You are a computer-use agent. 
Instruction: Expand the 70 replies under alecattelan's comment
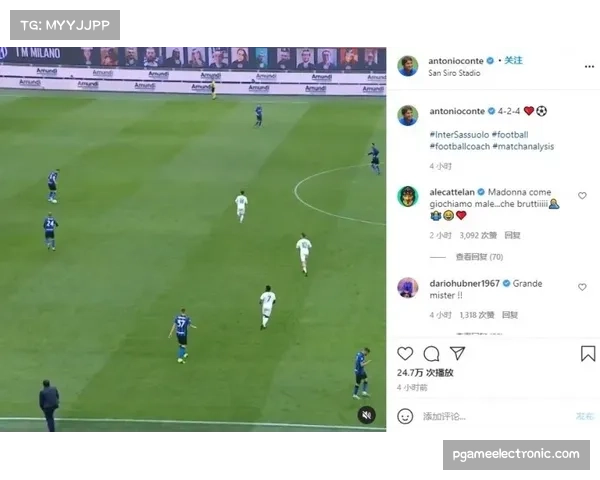(479, 257)
